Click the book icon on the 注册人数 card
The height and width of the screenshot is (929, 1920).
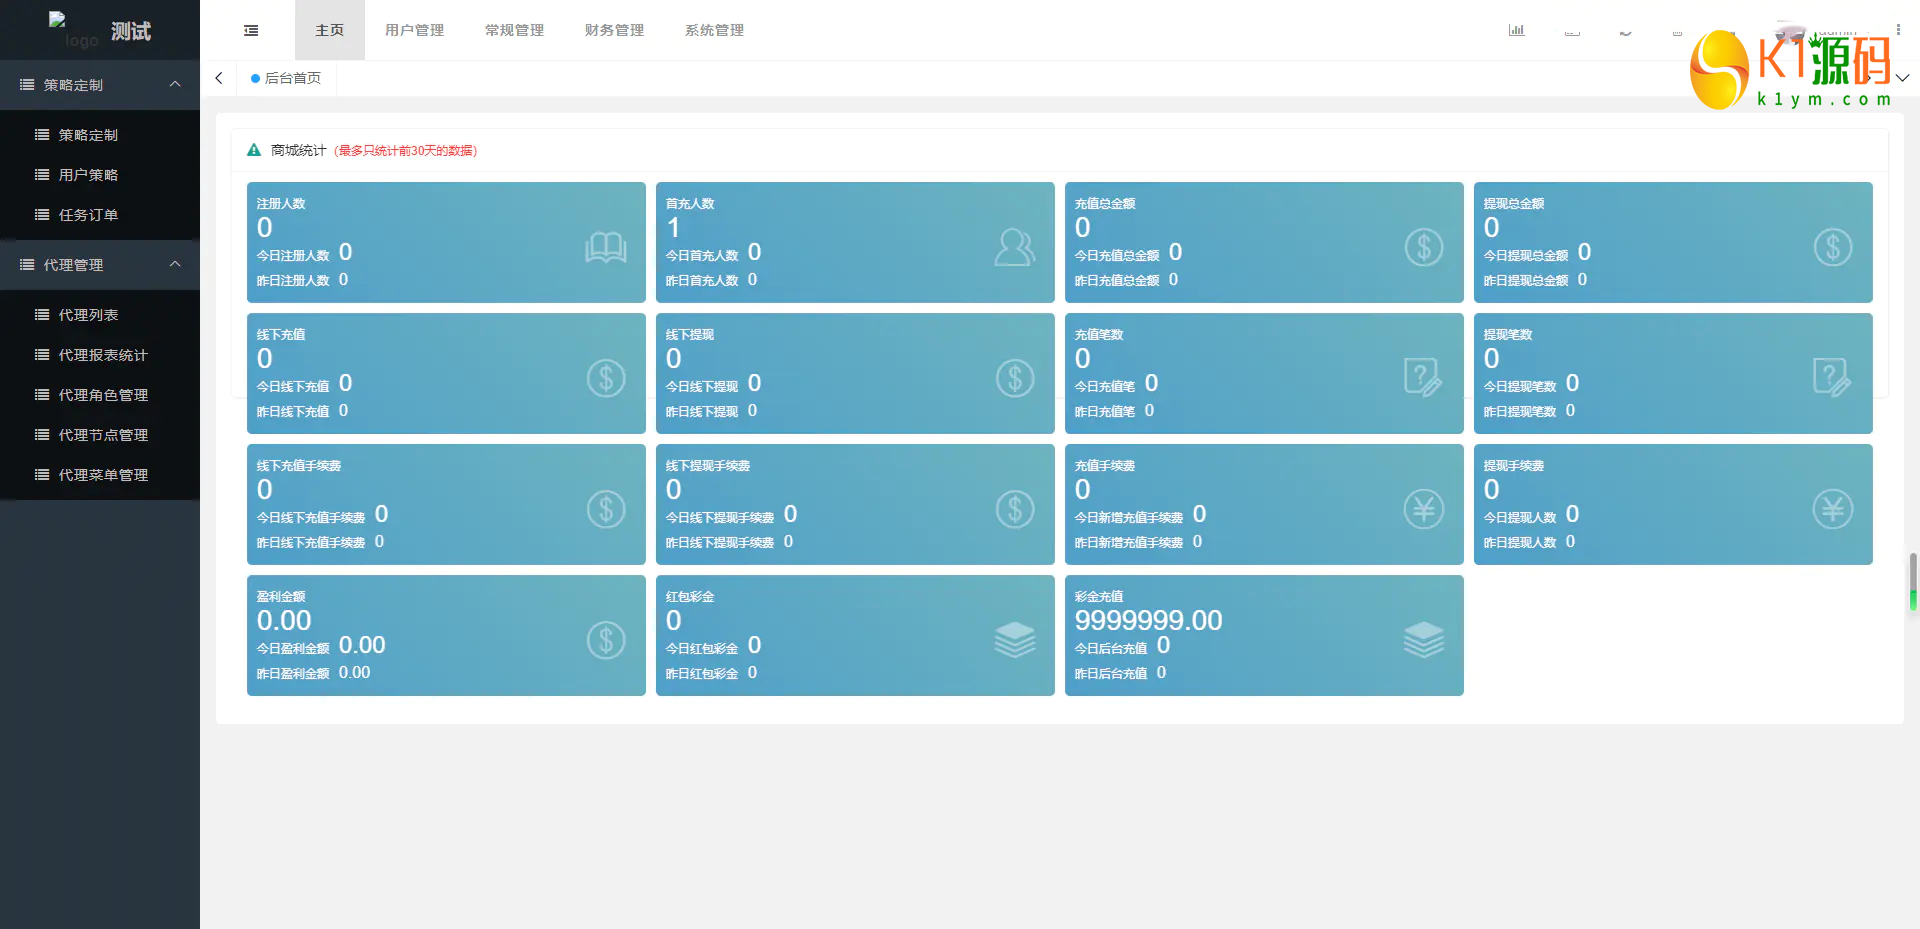(606, 247)
